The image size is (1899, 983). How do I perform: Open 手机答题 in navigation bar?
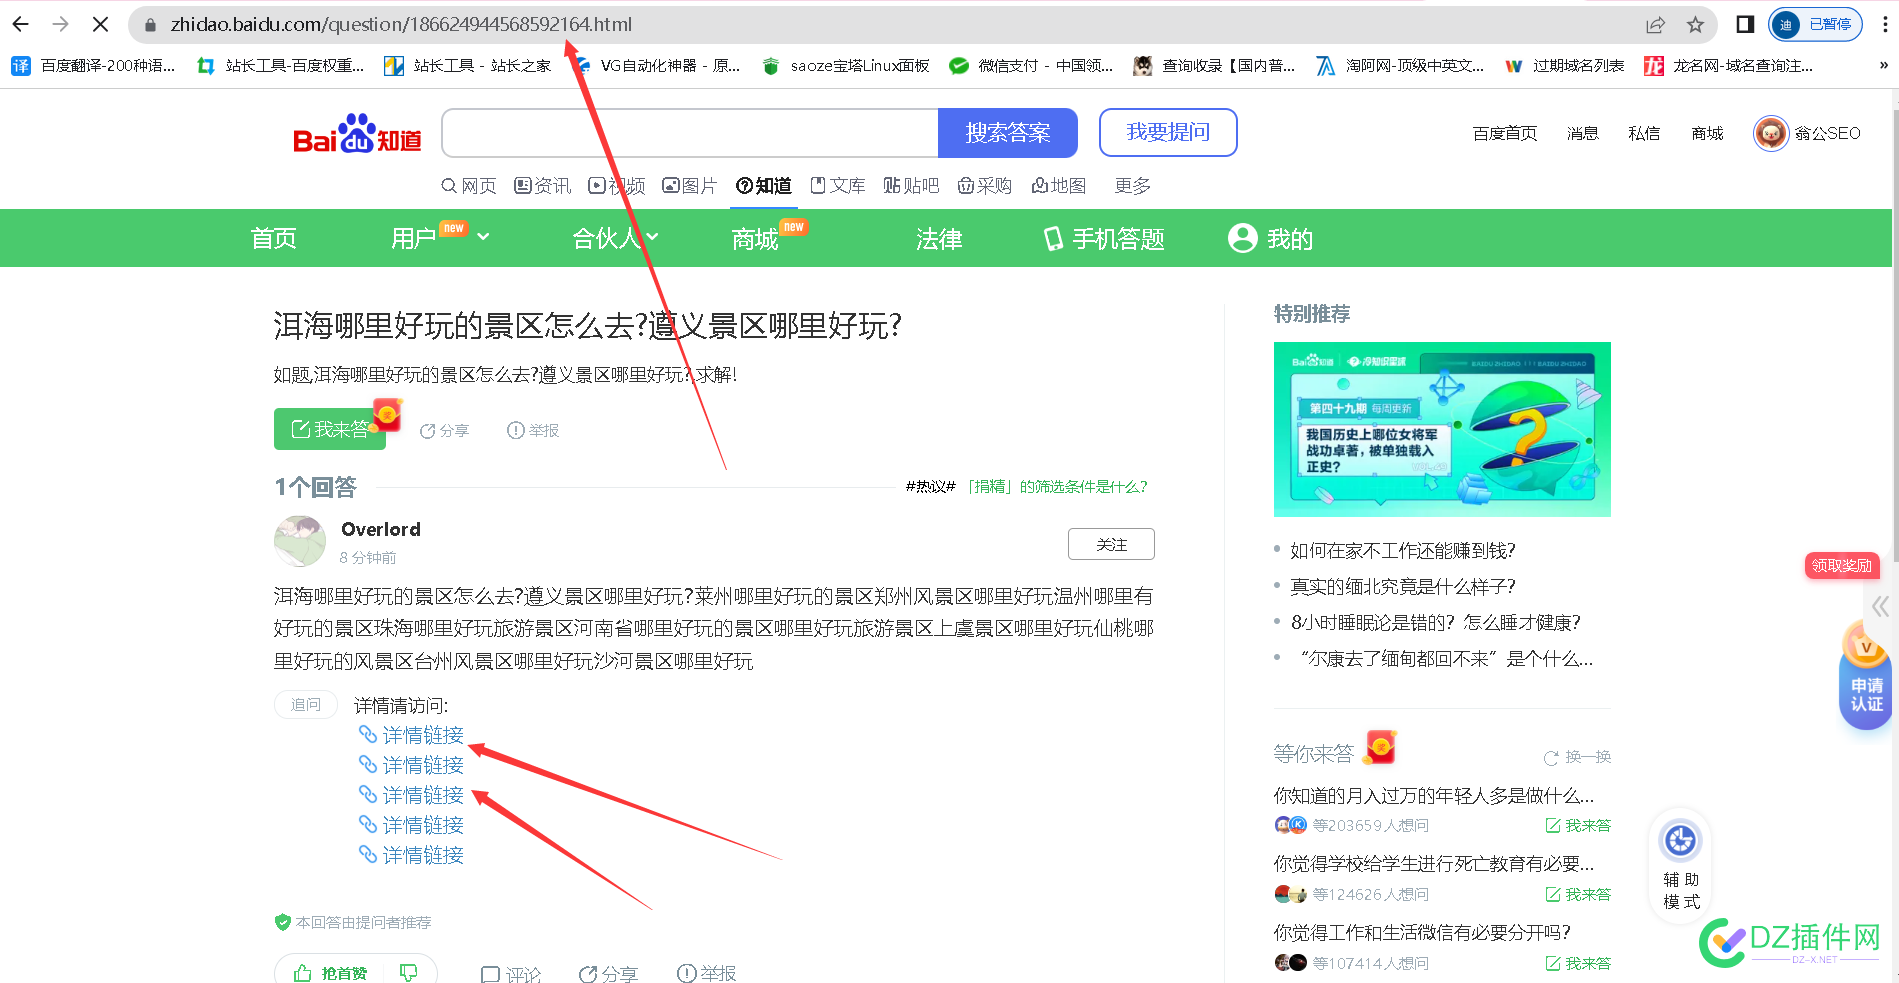pyautogui.click(x=1104, y=239)
